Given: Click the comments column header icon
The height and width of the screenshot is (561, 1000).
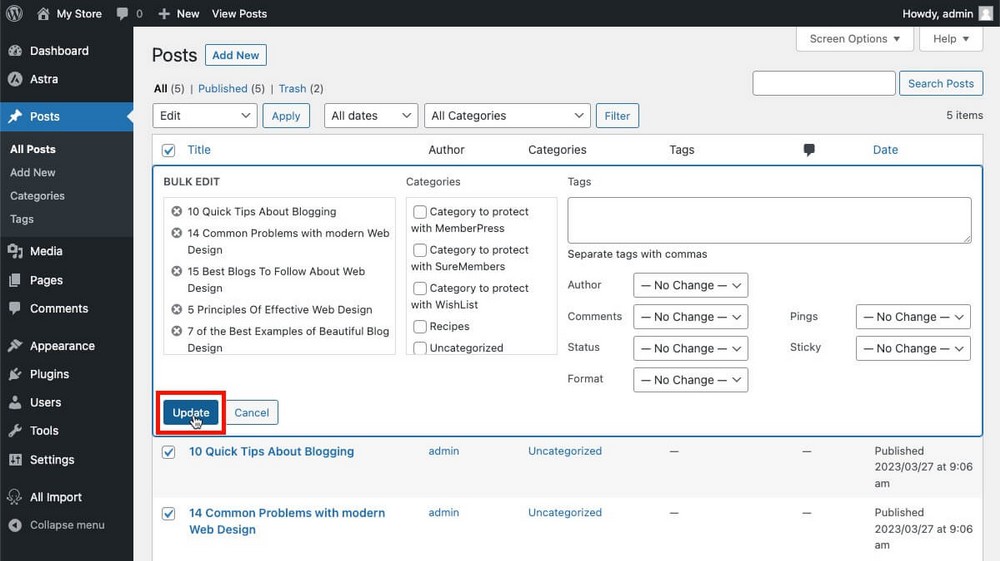Looking at the screenshot, I should (809, 150).
